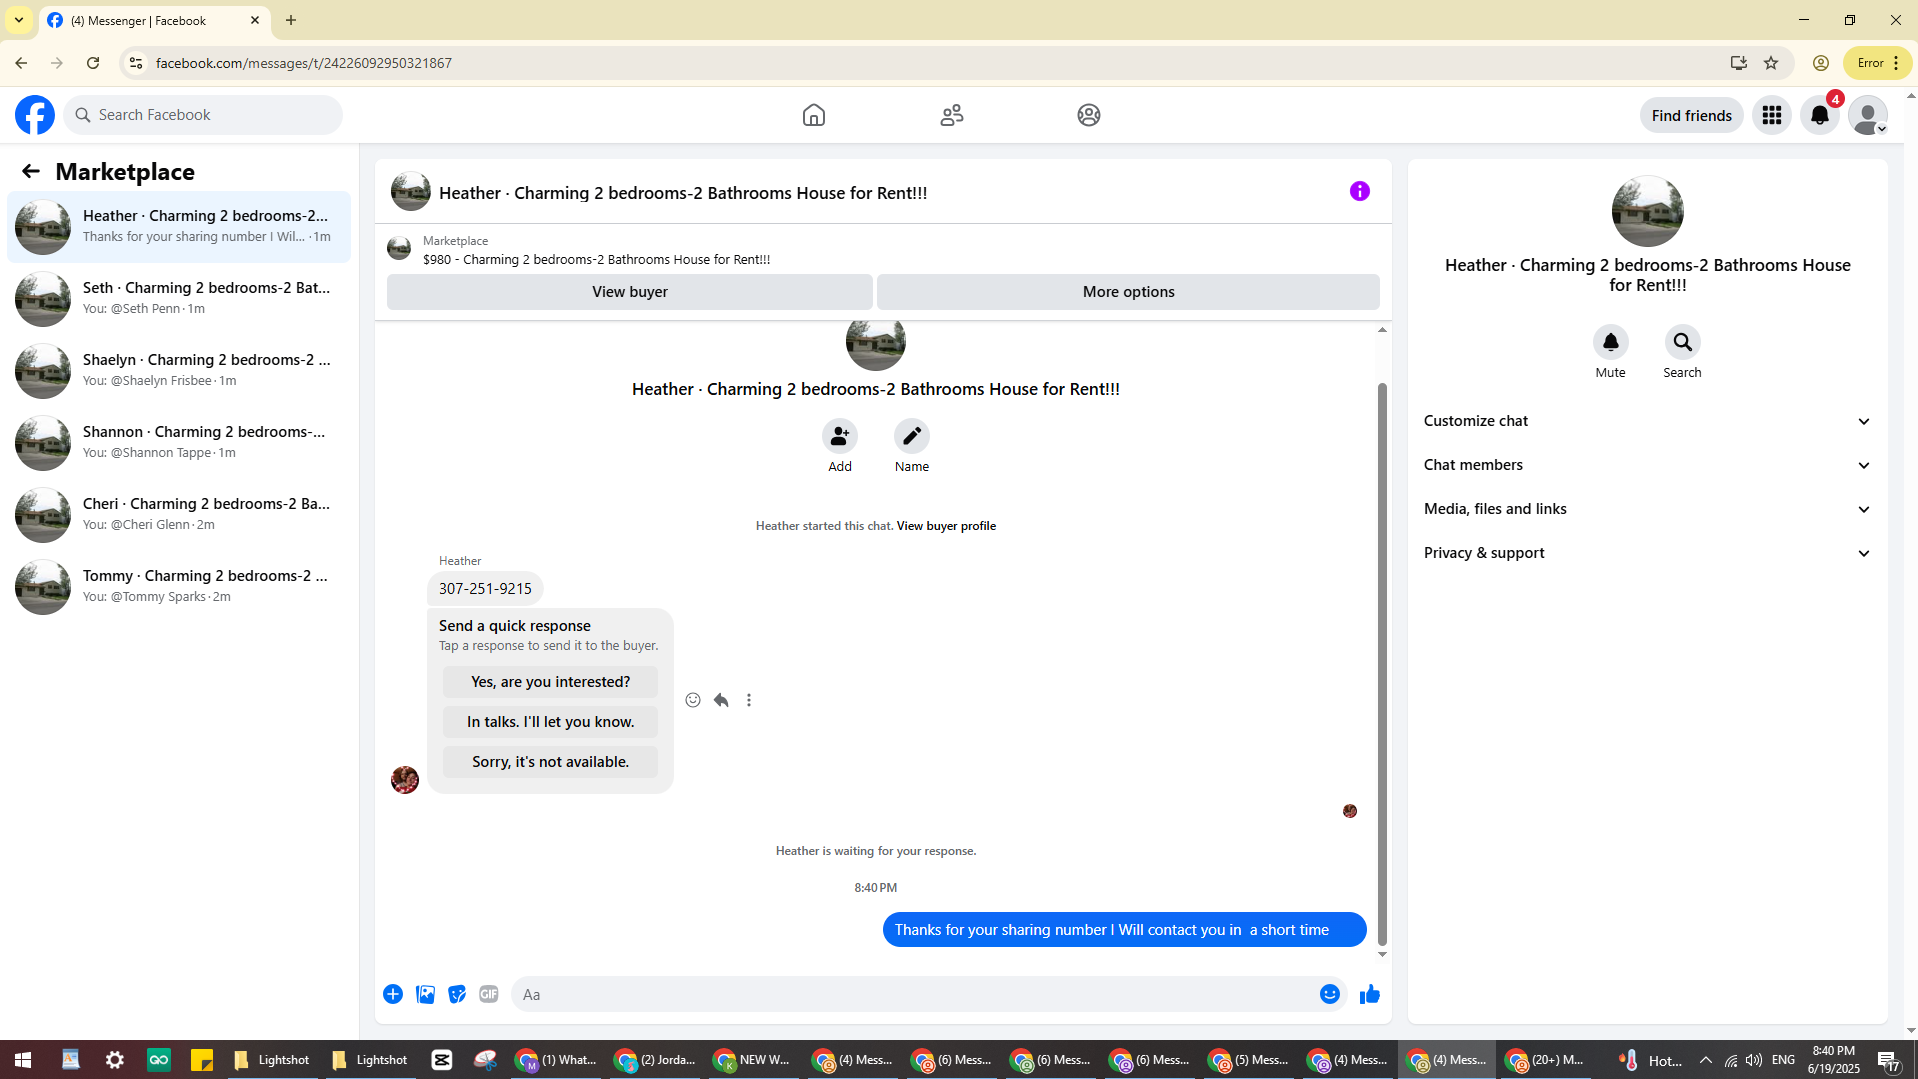Image resolution: width=1918 pixels, height=1079 pixels.
Task: Click Find friends button
Action: [x=1691, y=115]
